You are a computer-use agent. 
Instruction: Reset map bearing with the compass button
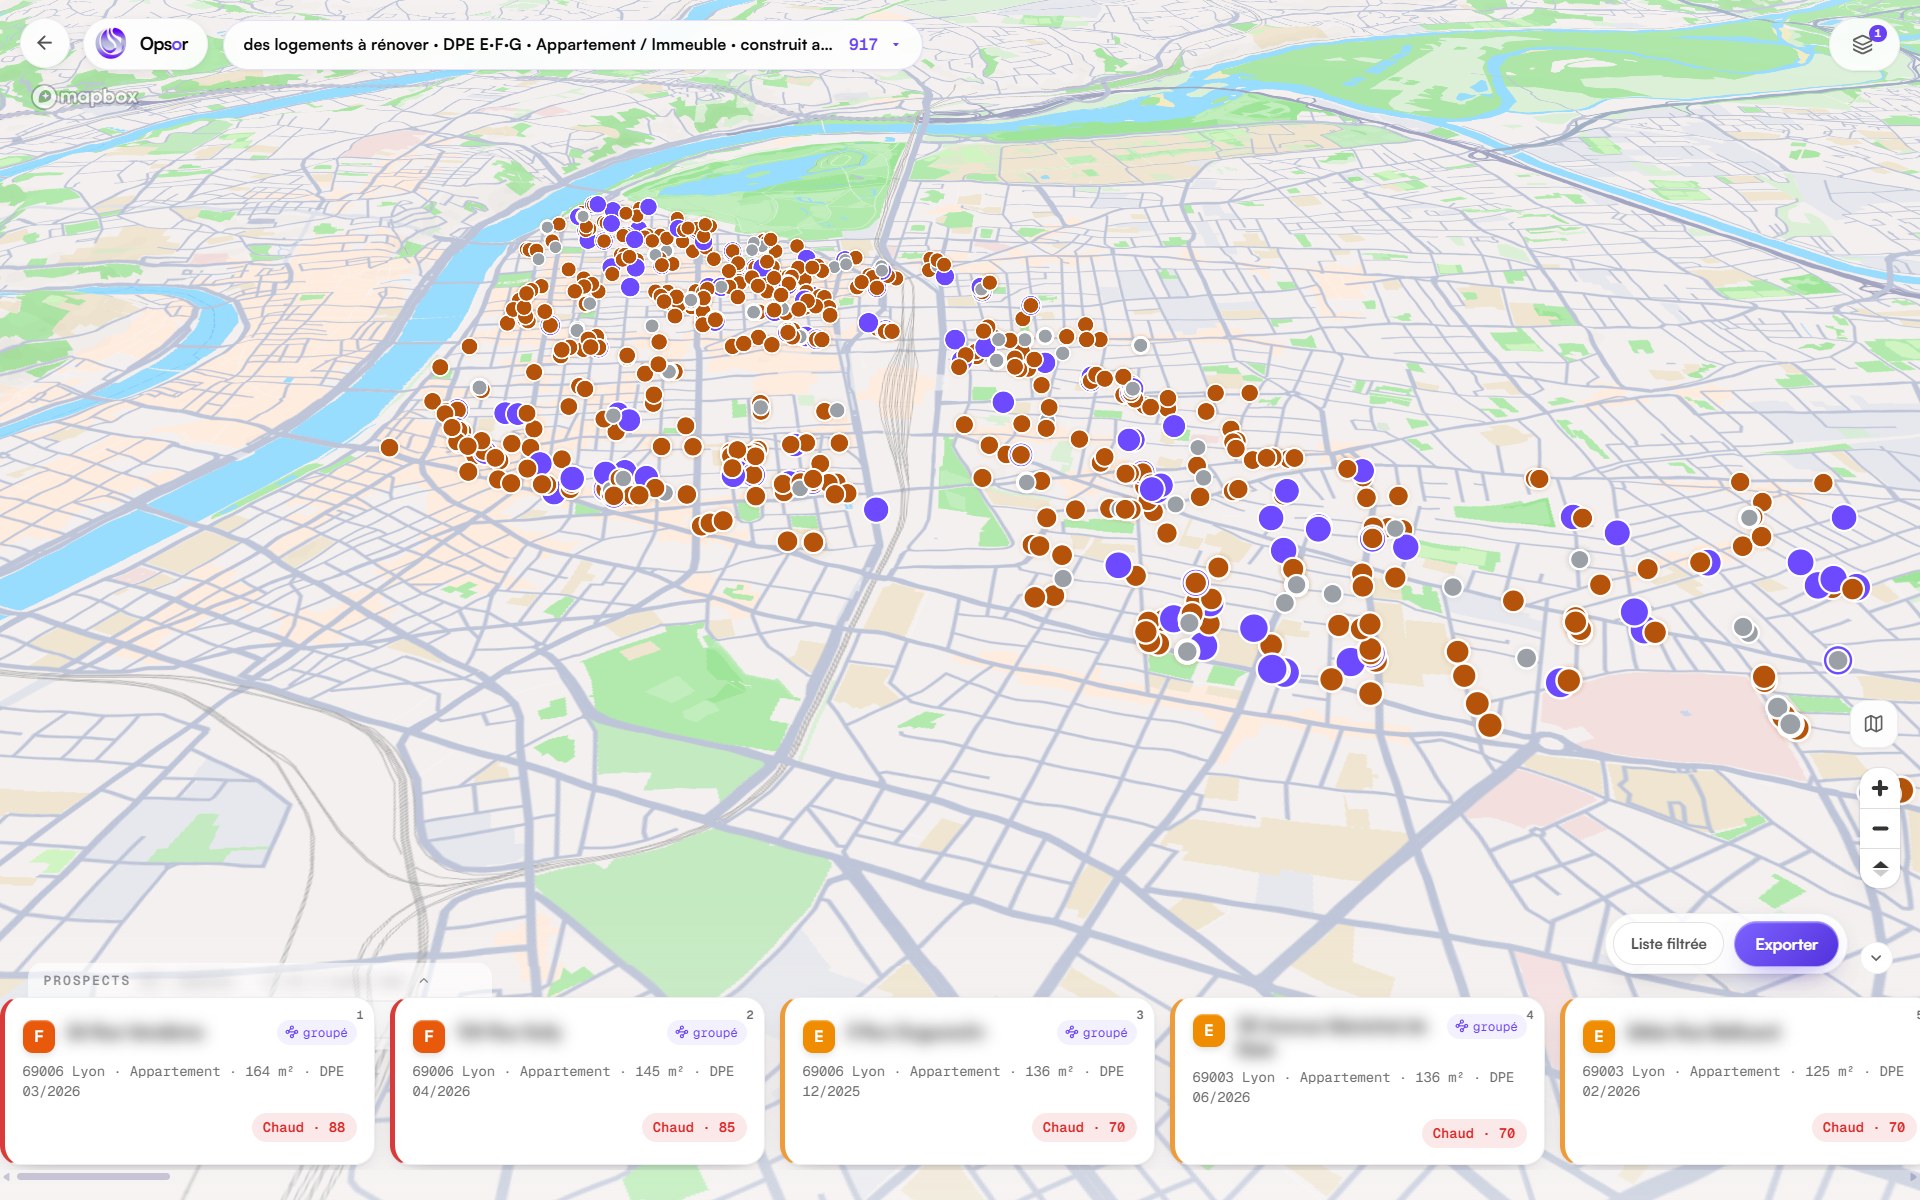click(x=1880, y=867)
